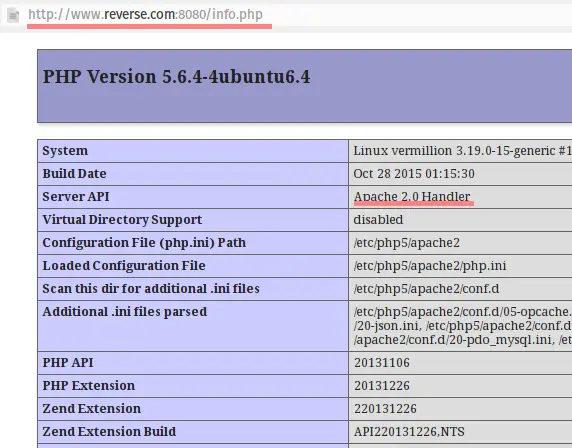Click the Oct 28 2015 01:15:30 value
This screenshot has height=448, width=572.
414,174
